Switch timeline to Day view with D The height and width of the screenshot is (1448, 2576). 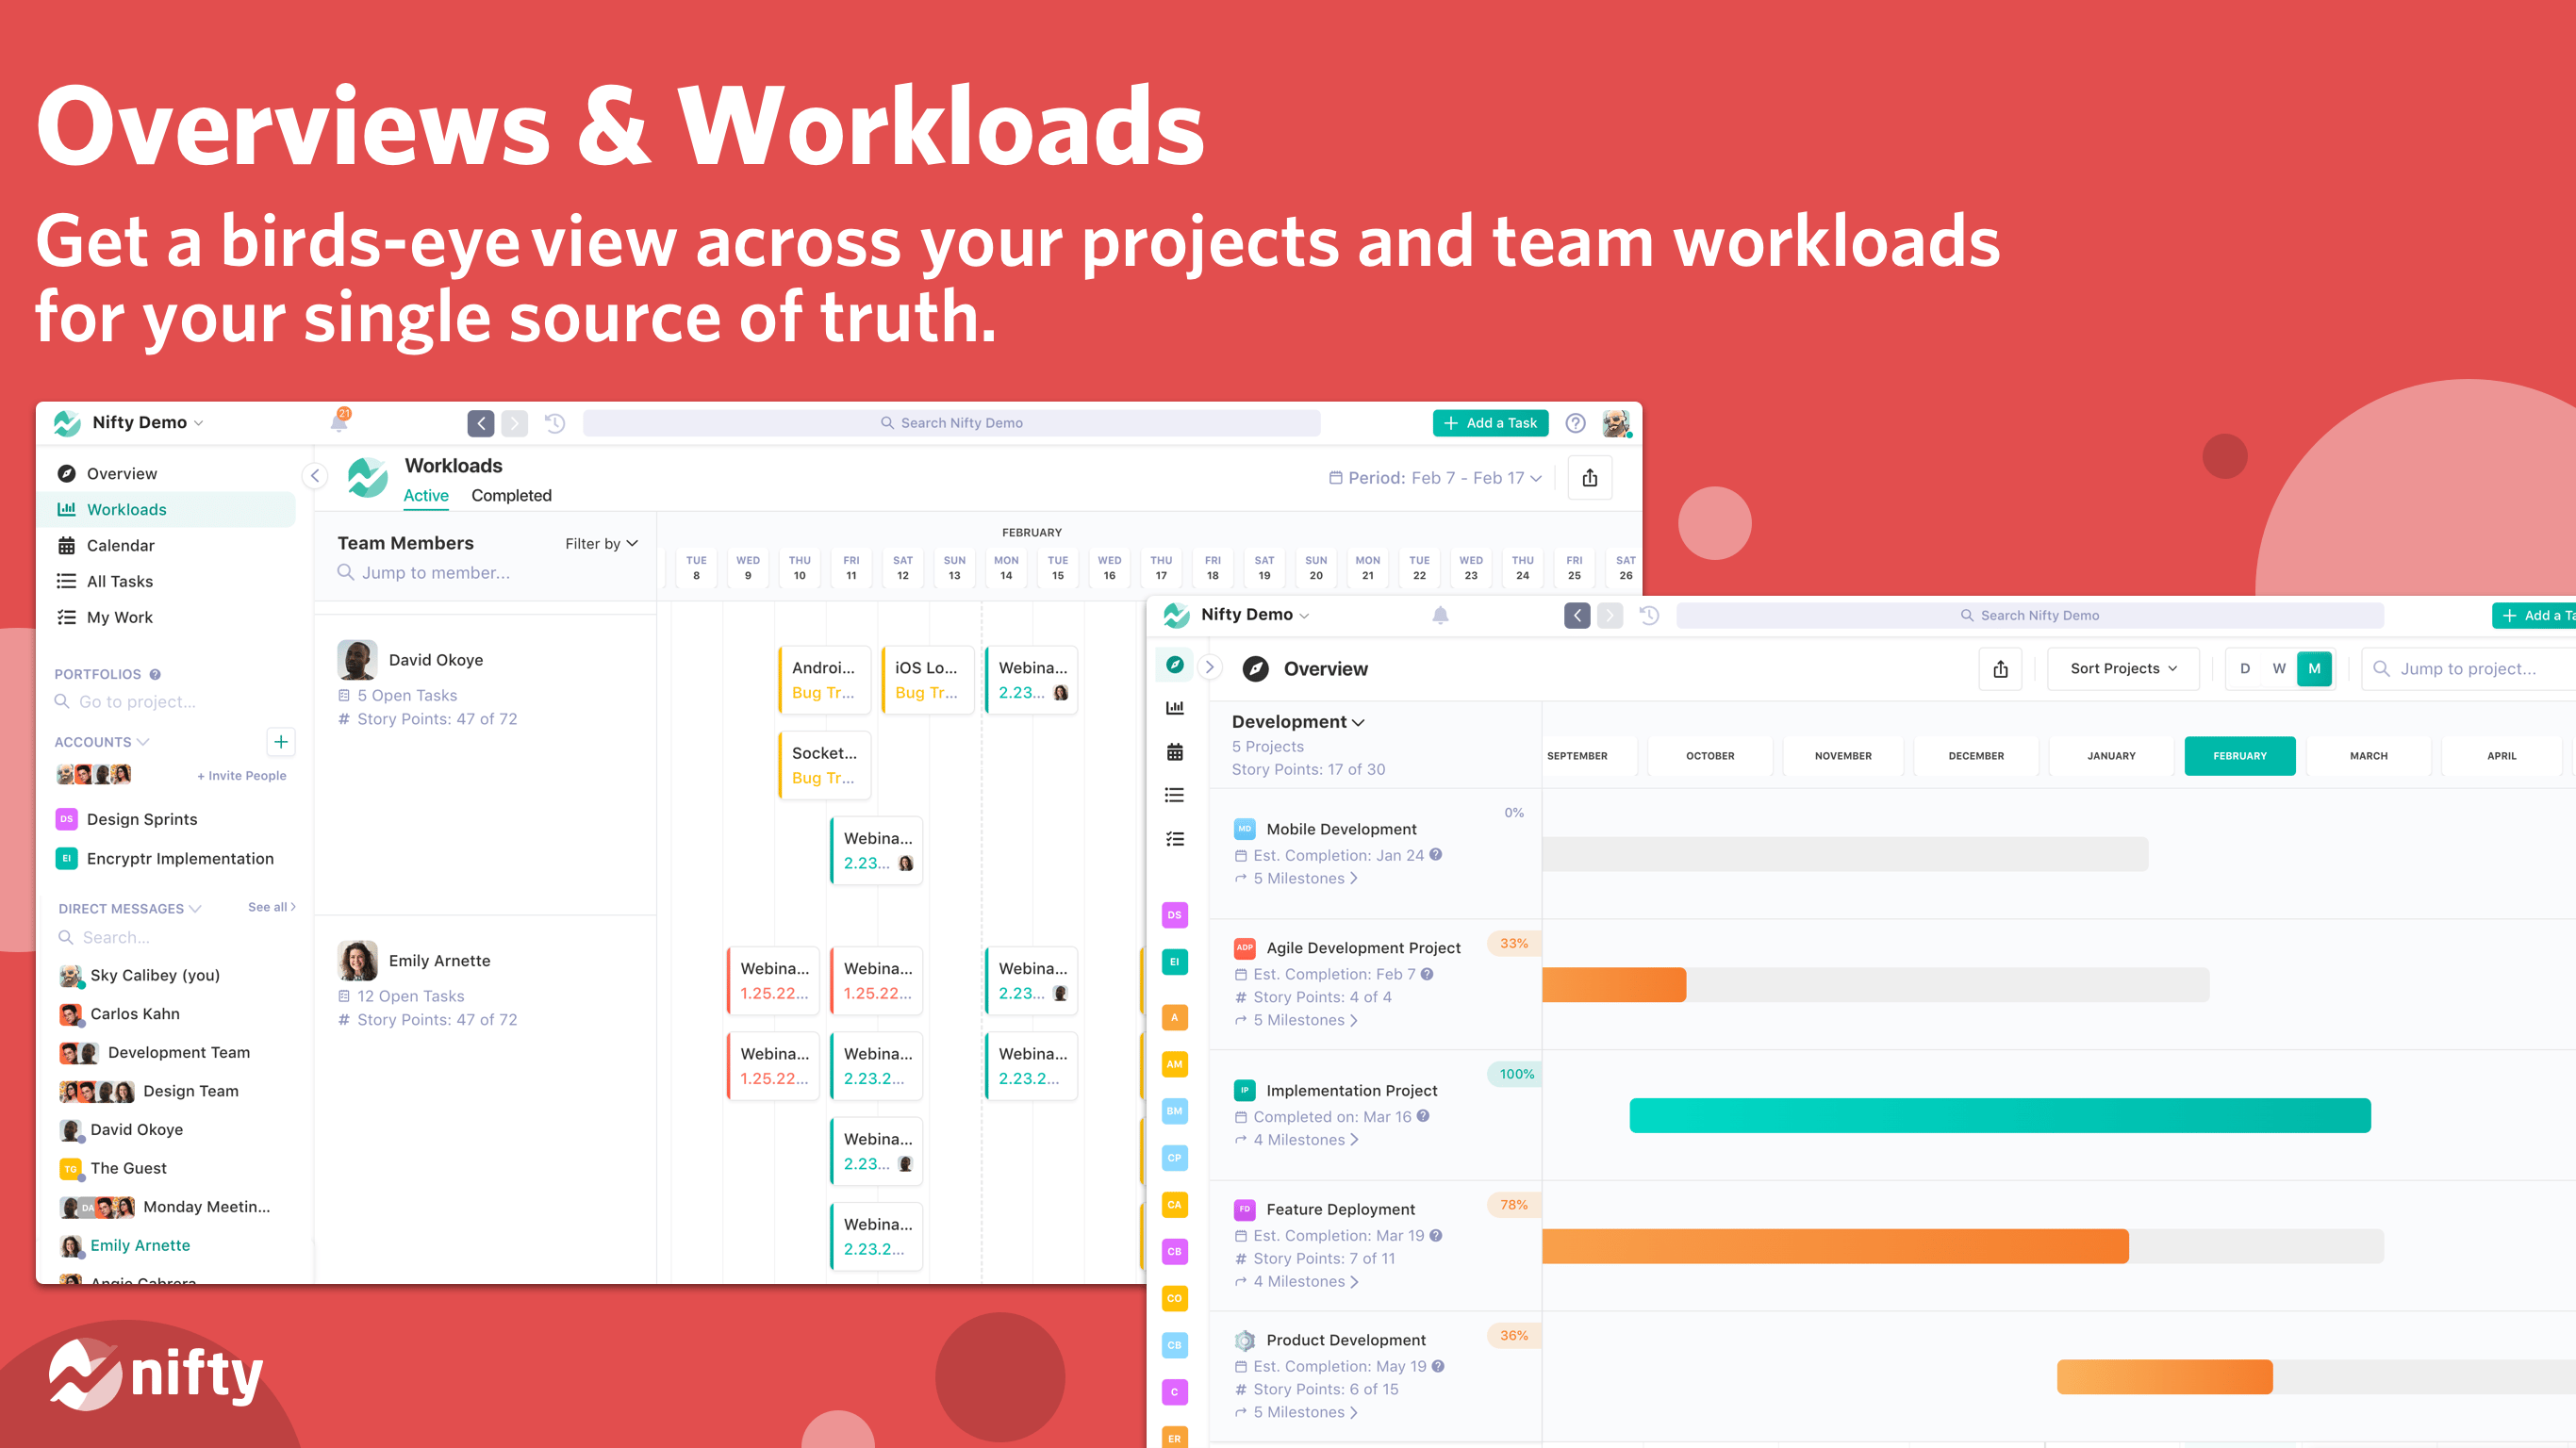(x=2245, y=669)
